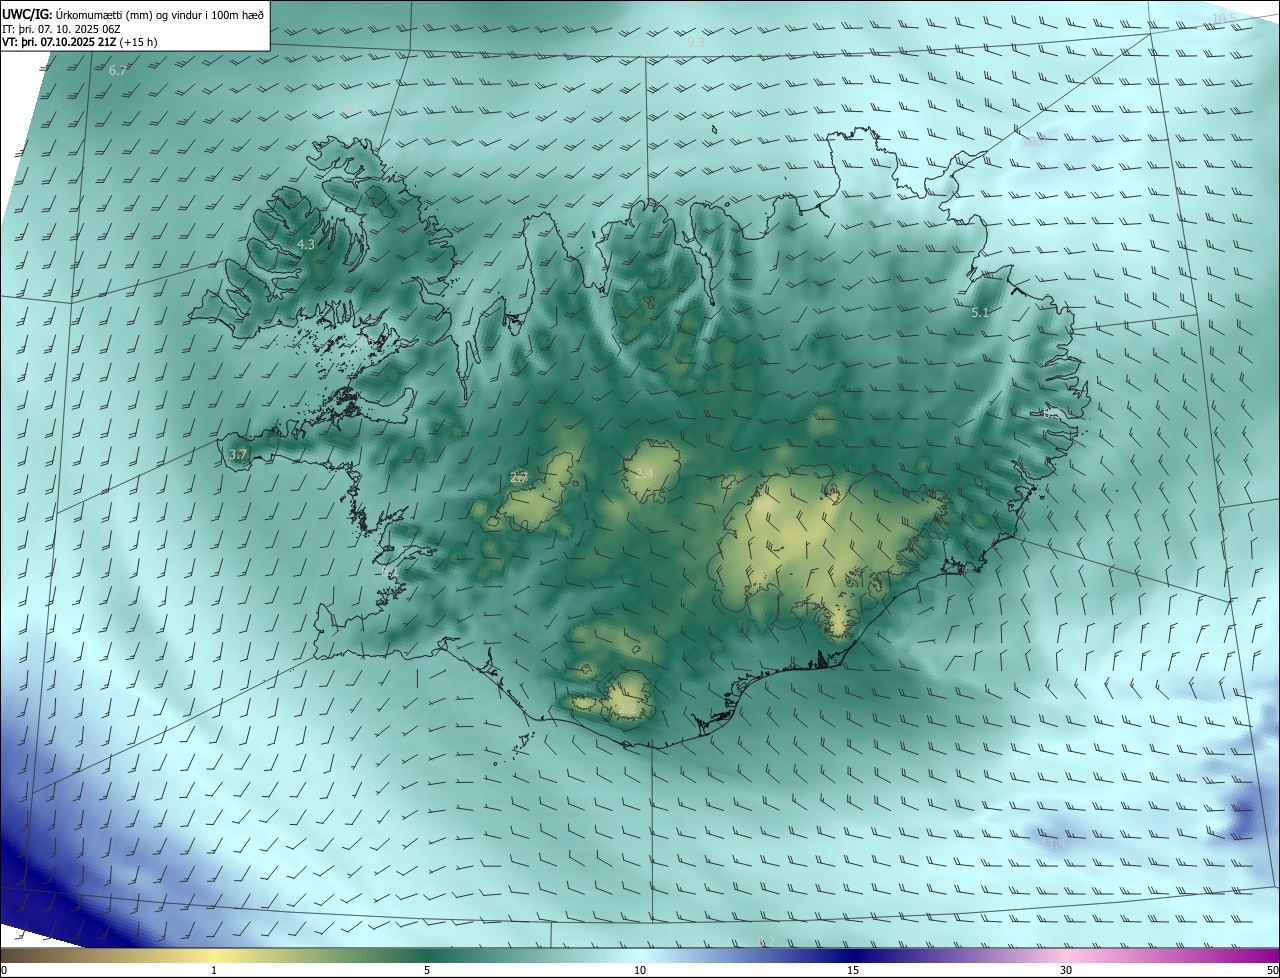Click the 6.7 value on the map
The image size is (1280, 978).
point(118,70)
